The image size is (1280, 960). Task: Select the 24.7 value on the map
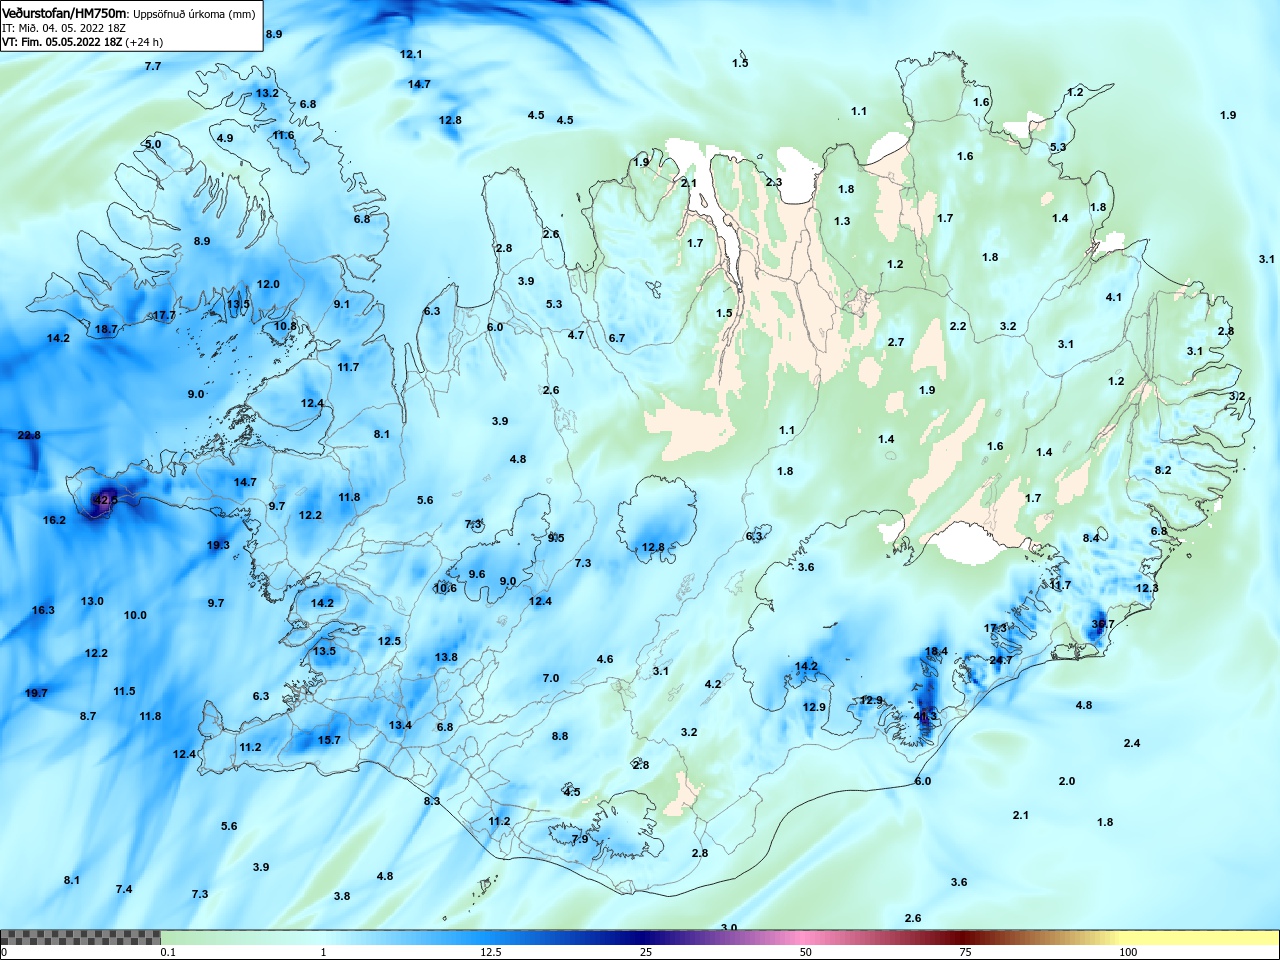tap(1001, 660)
